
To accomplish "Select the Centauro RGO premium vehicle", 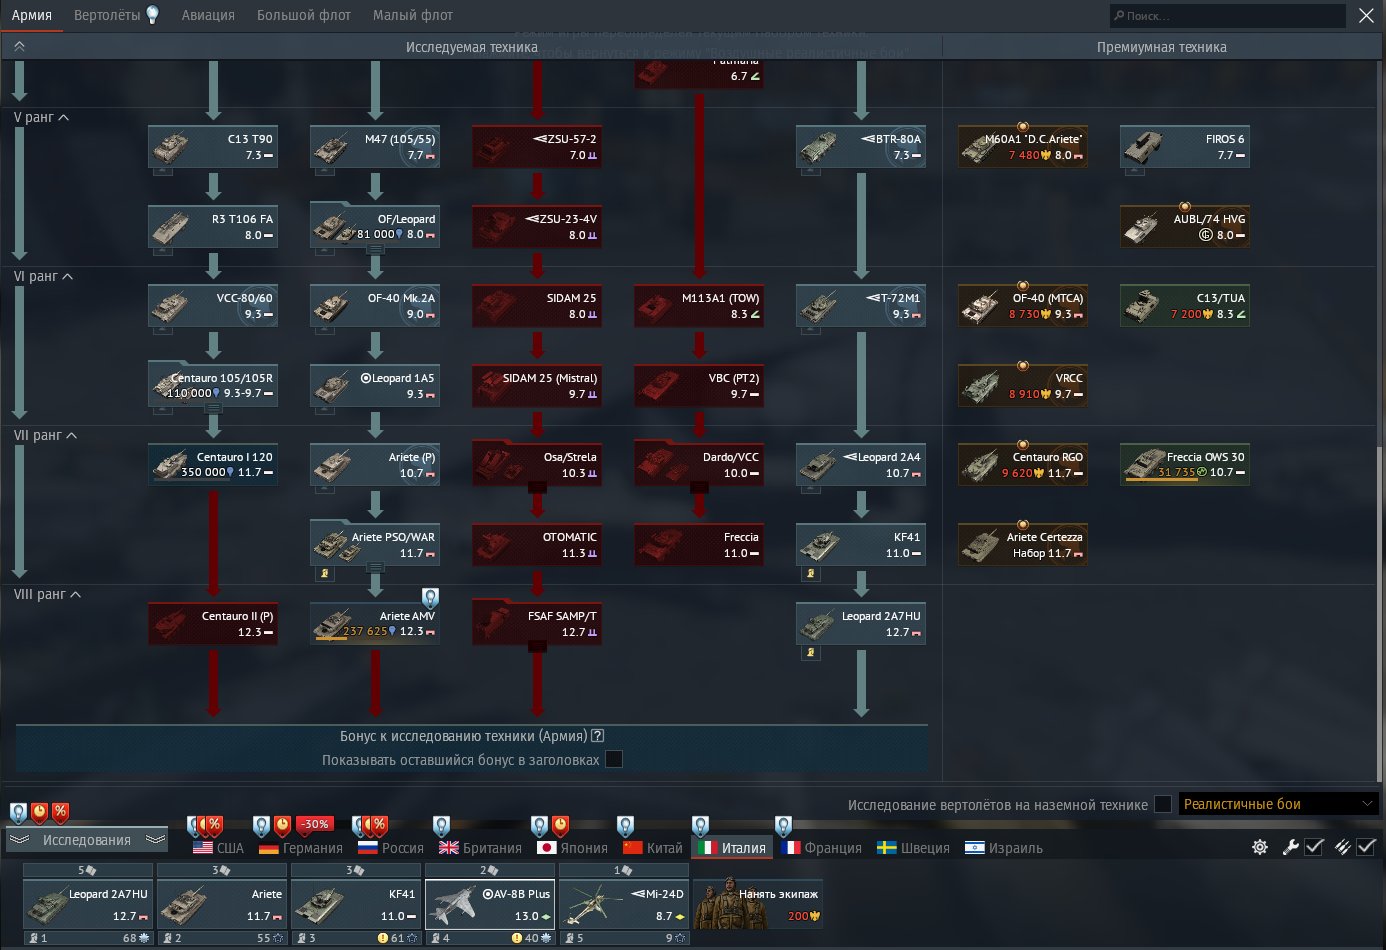I will [x=1023, y=464].
